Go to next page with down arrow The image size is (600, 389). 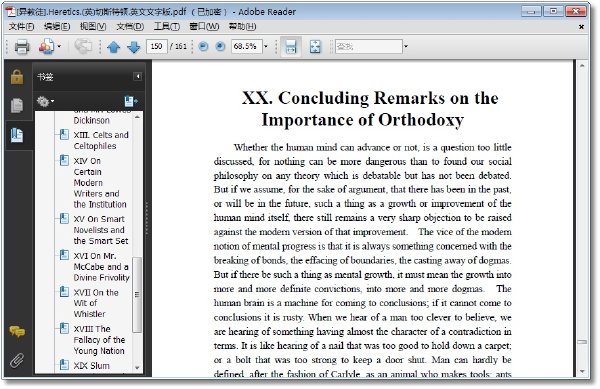(134, 47)
